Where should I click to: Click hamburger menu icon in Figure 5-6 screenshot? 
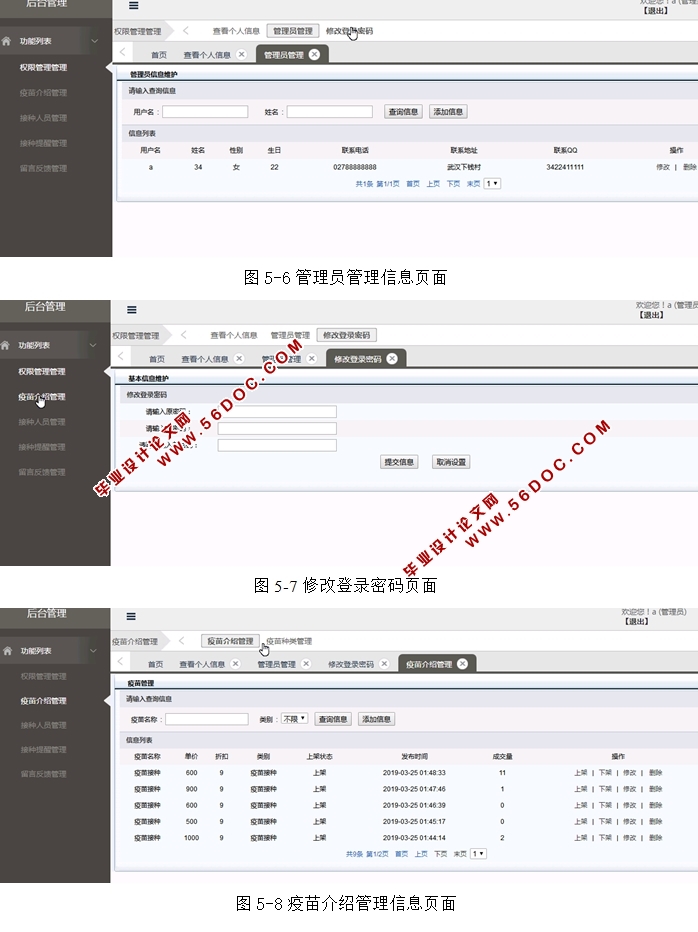point(134,5)
